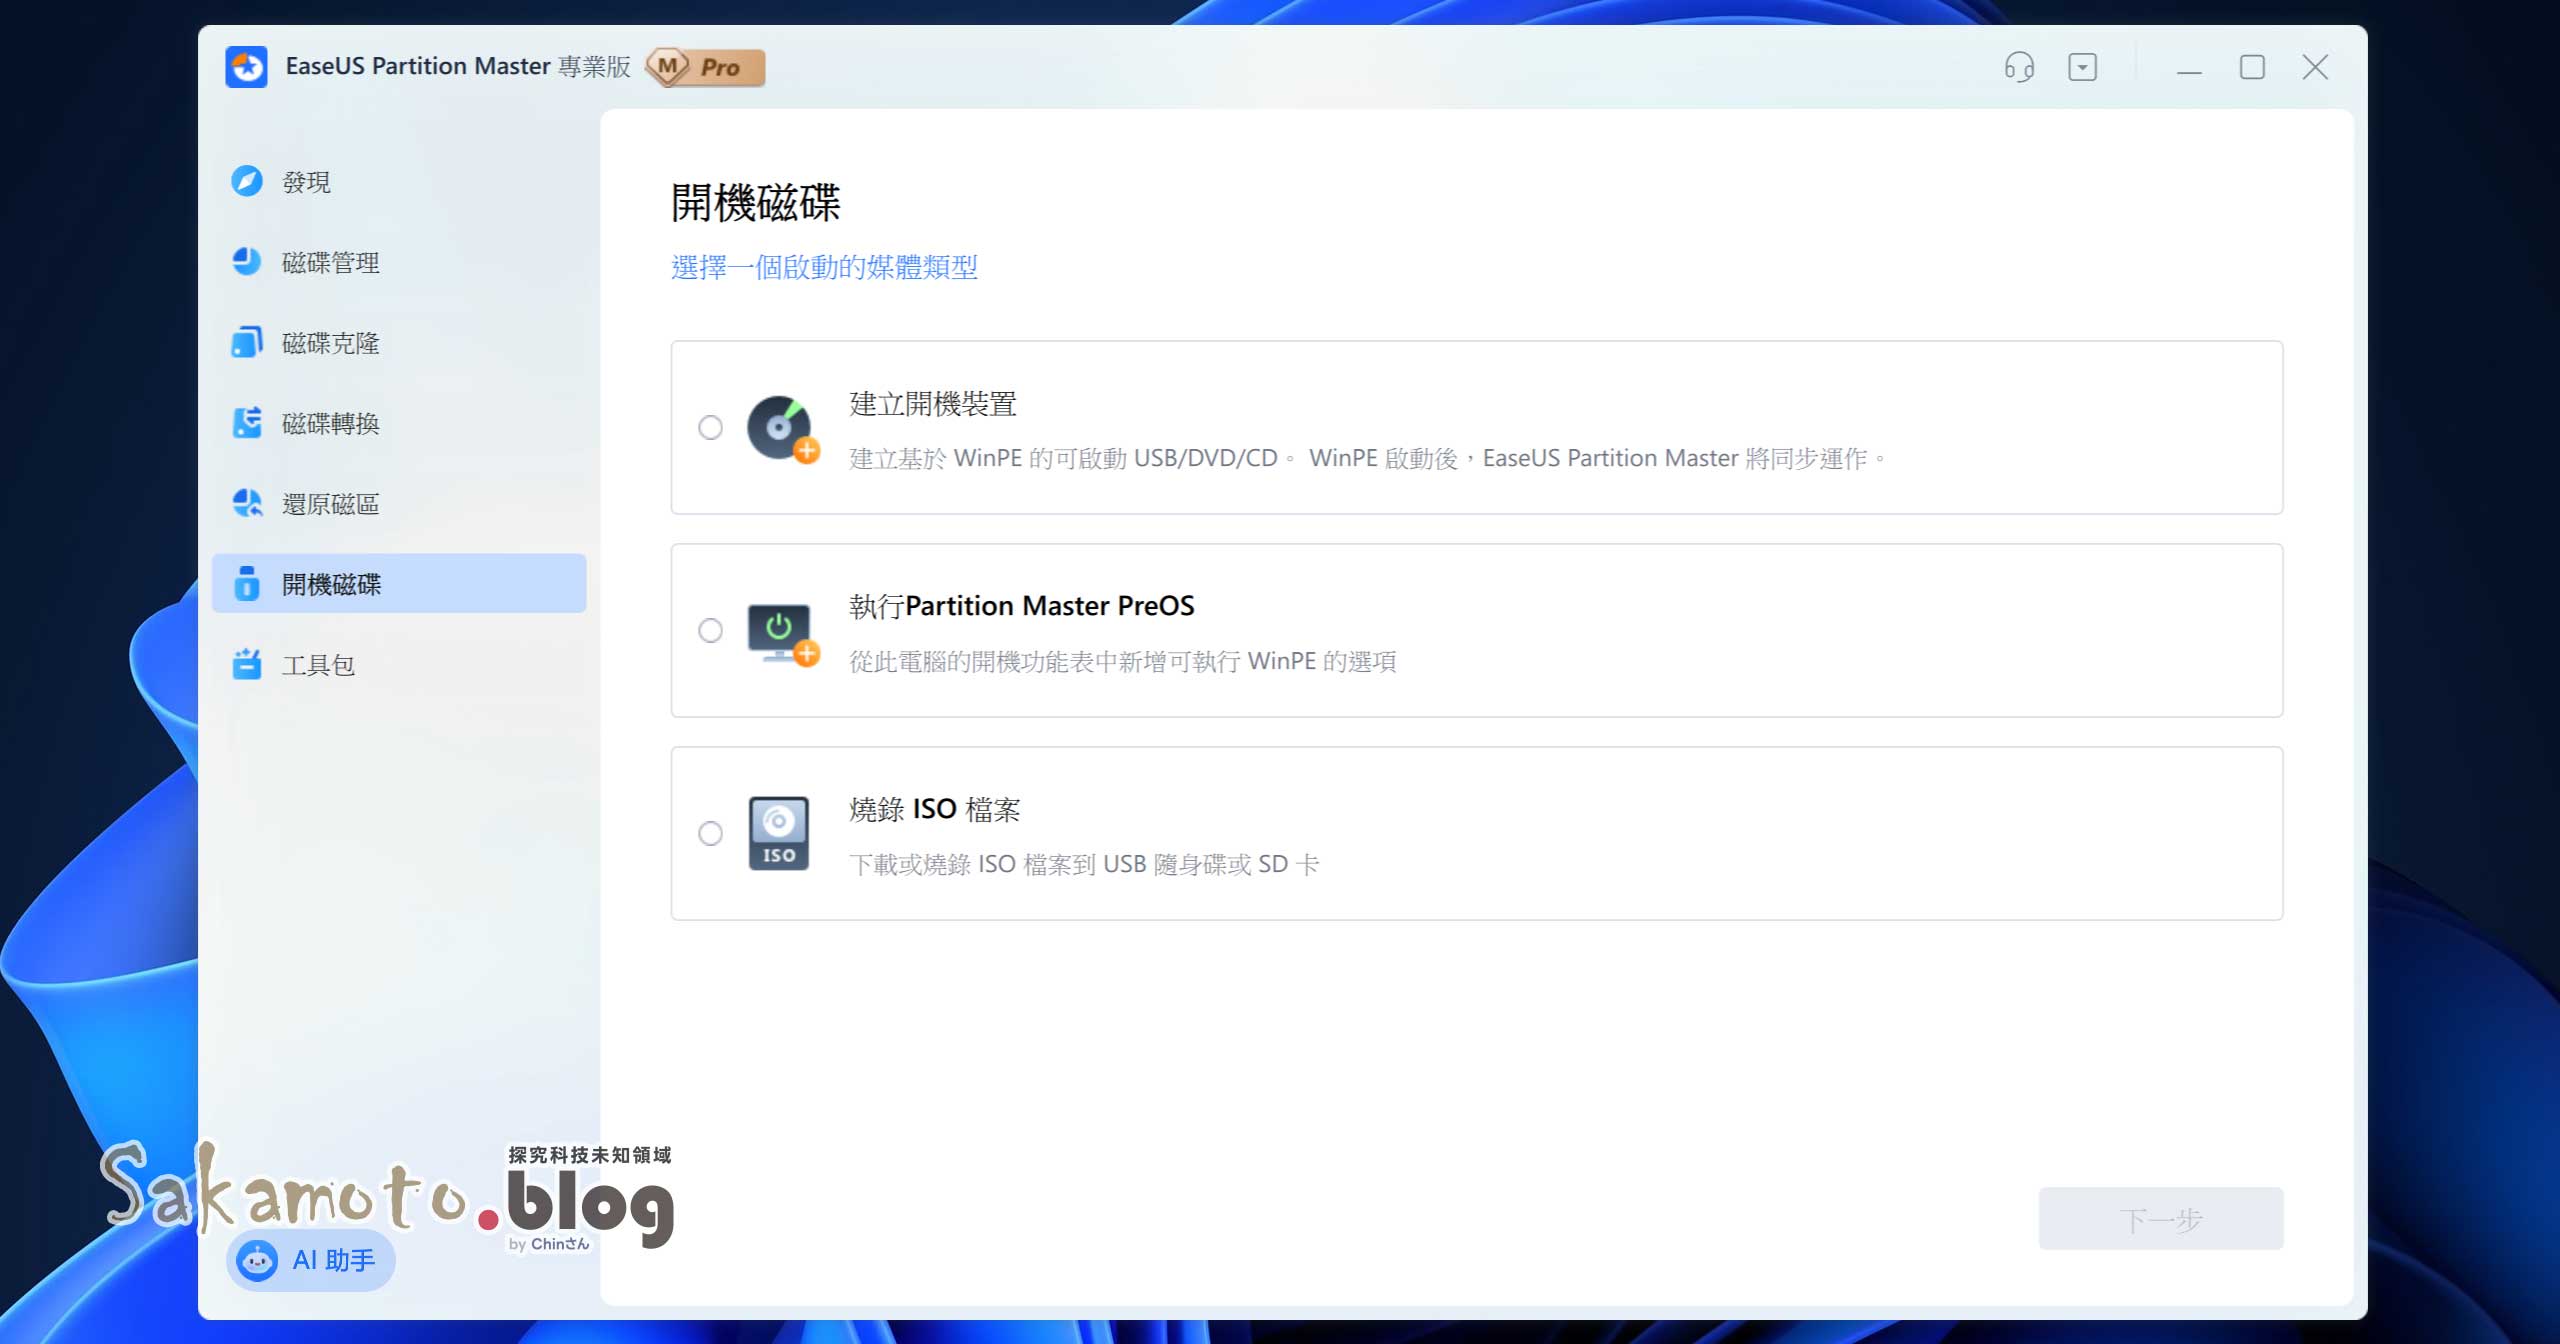Click the 燒錄 ISO 檔案 title

tap(935, 809)
